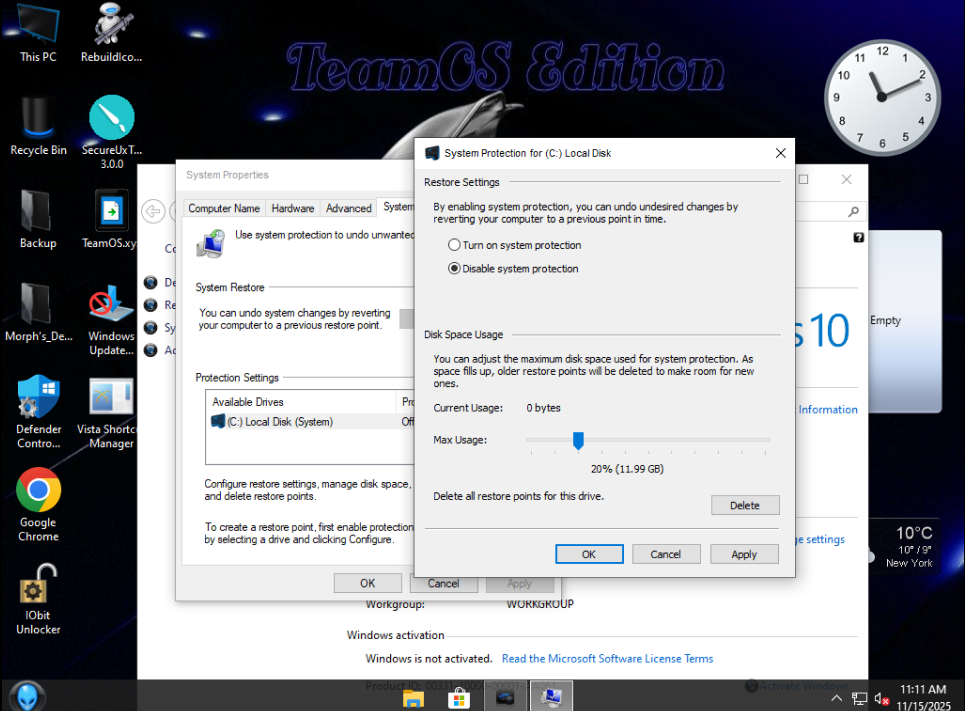Open the Advanced tab
This screenshot has height=711, width=965.
348,208
